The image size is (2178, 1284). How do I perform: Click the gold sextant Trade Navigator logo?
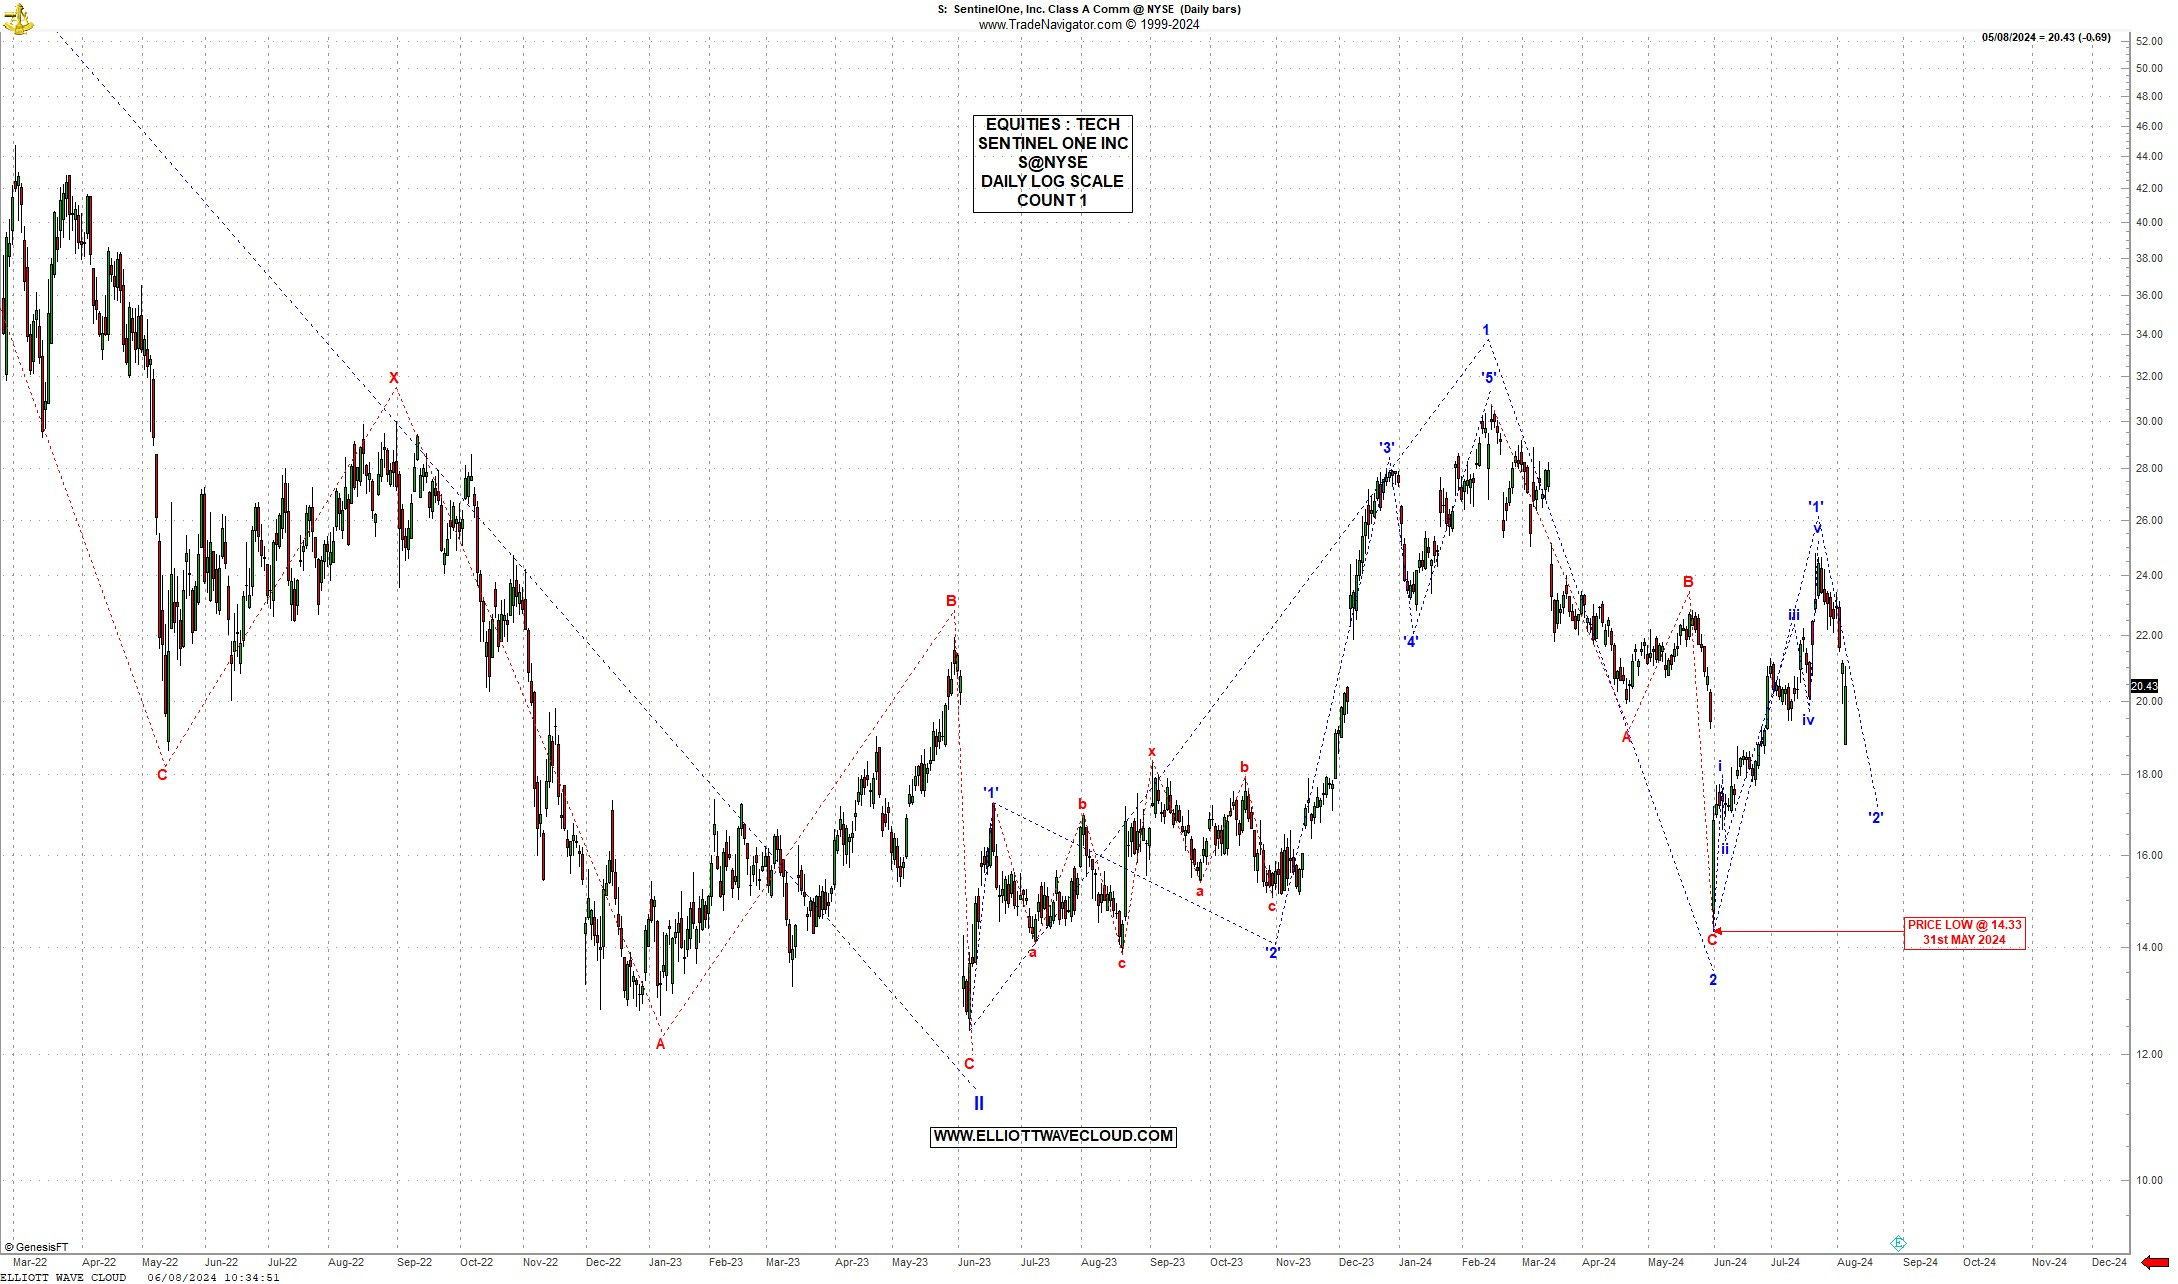(17, 17)
